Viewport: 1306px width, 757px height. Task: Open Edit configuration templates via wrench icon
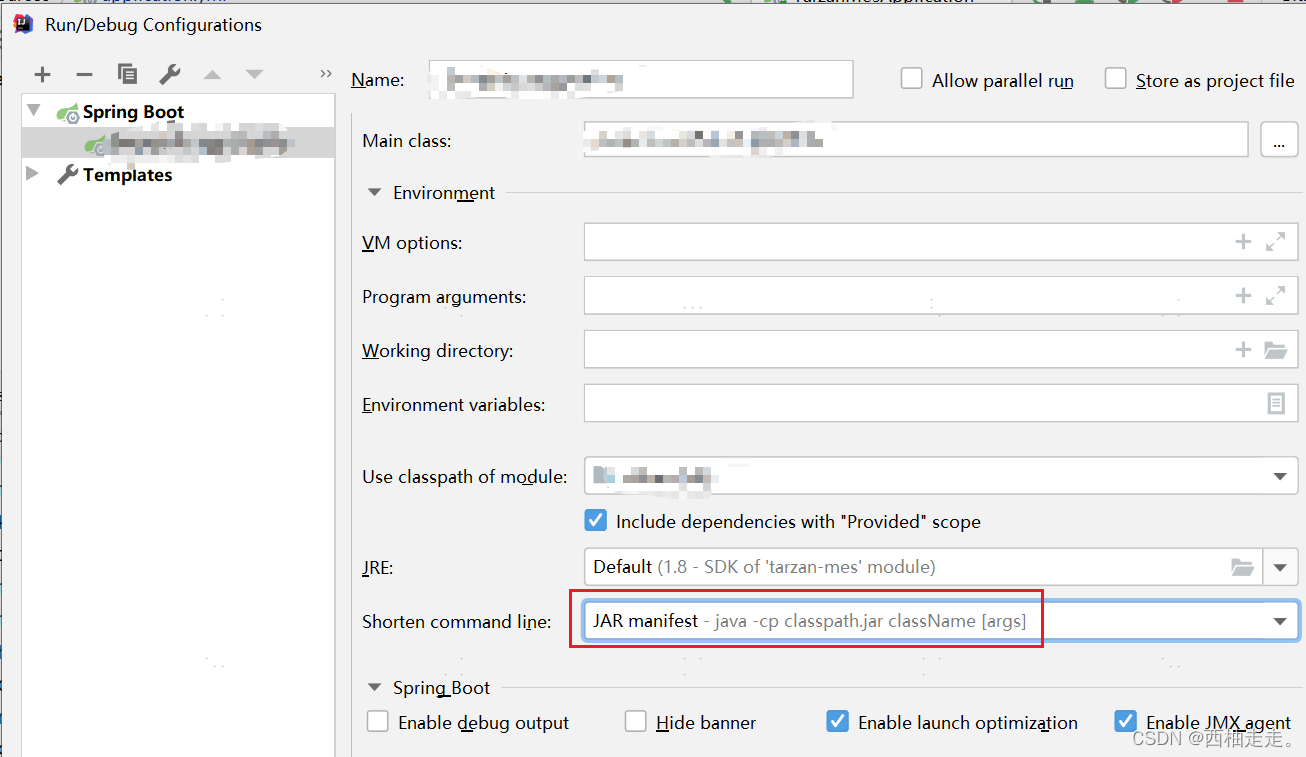click(x=170, y=74)
